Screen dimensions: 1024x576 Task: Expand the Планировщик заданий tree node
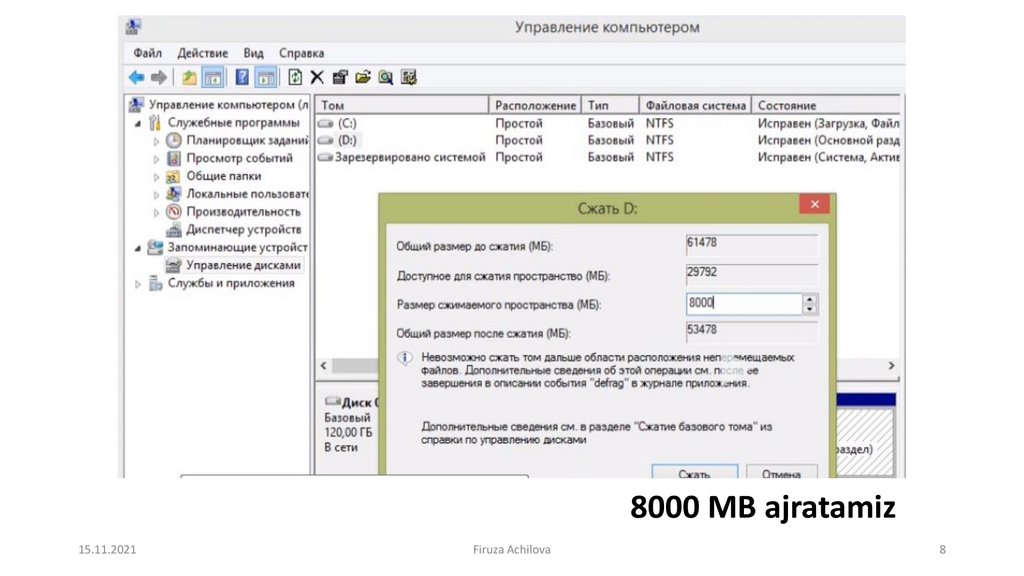coord(156,141)
